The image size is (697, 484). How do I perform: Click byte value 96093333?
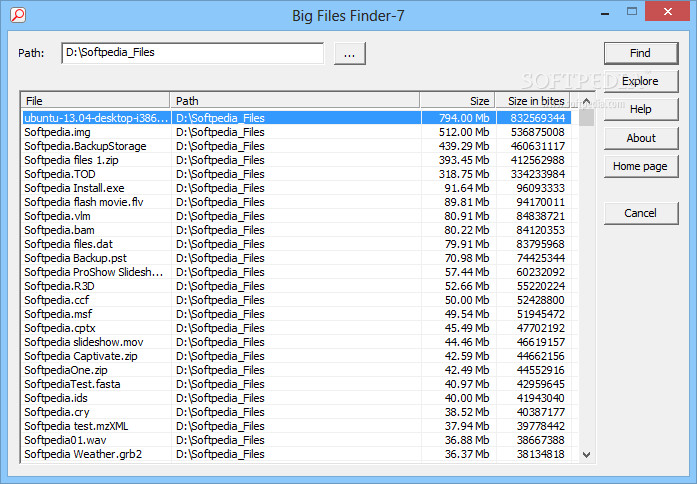pyautogui.click(x=541, y=188)
